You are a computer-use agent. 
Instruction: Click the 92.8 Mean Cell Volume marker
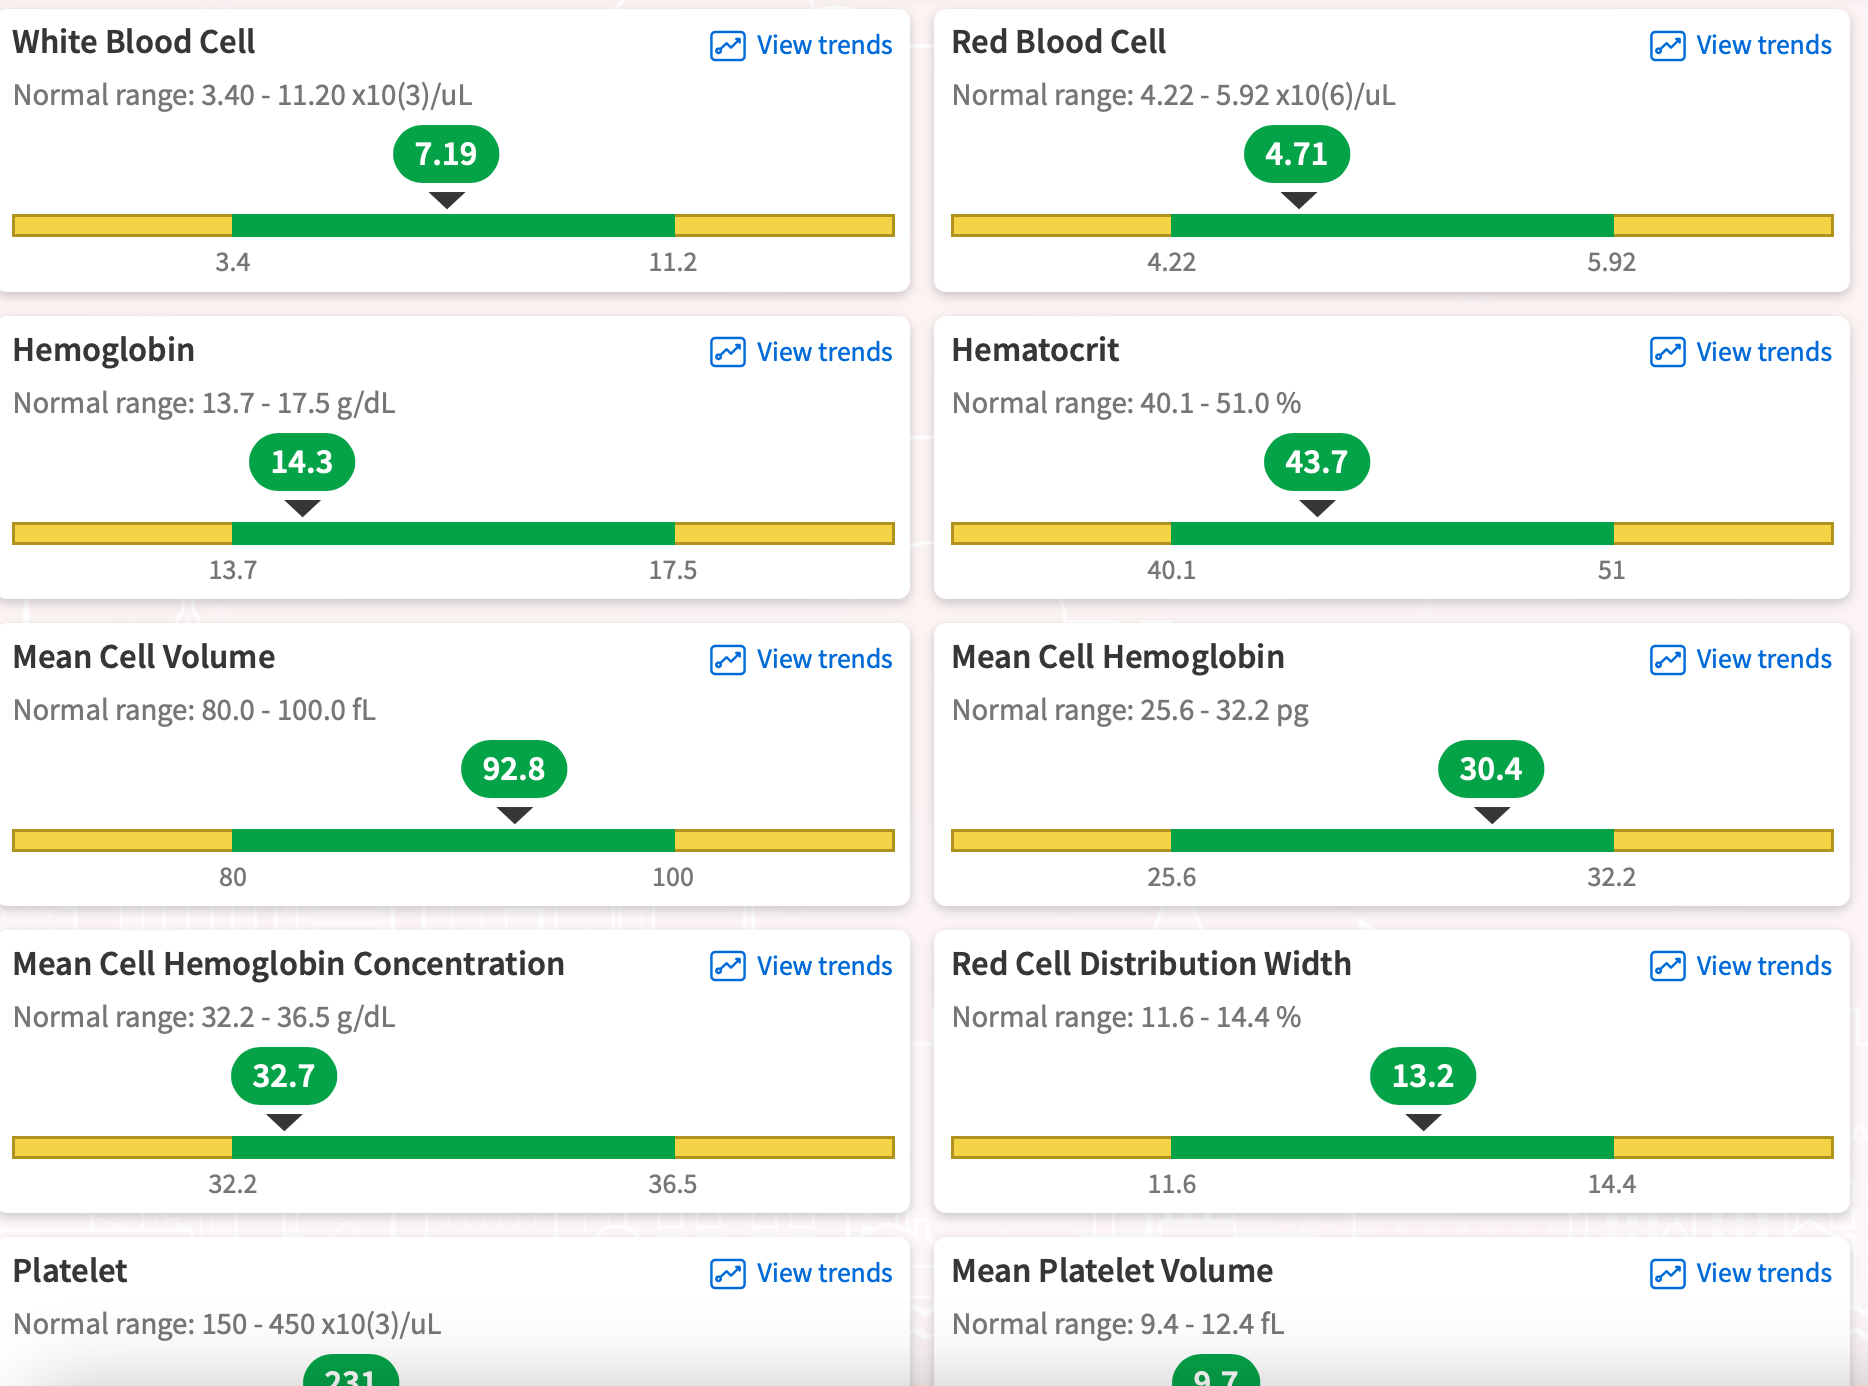(514, 769)
